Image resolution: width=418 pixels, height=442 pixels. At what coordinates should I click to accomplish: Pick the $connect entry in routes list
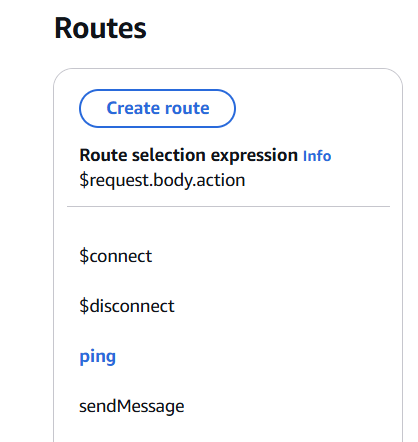coord(116,256)
